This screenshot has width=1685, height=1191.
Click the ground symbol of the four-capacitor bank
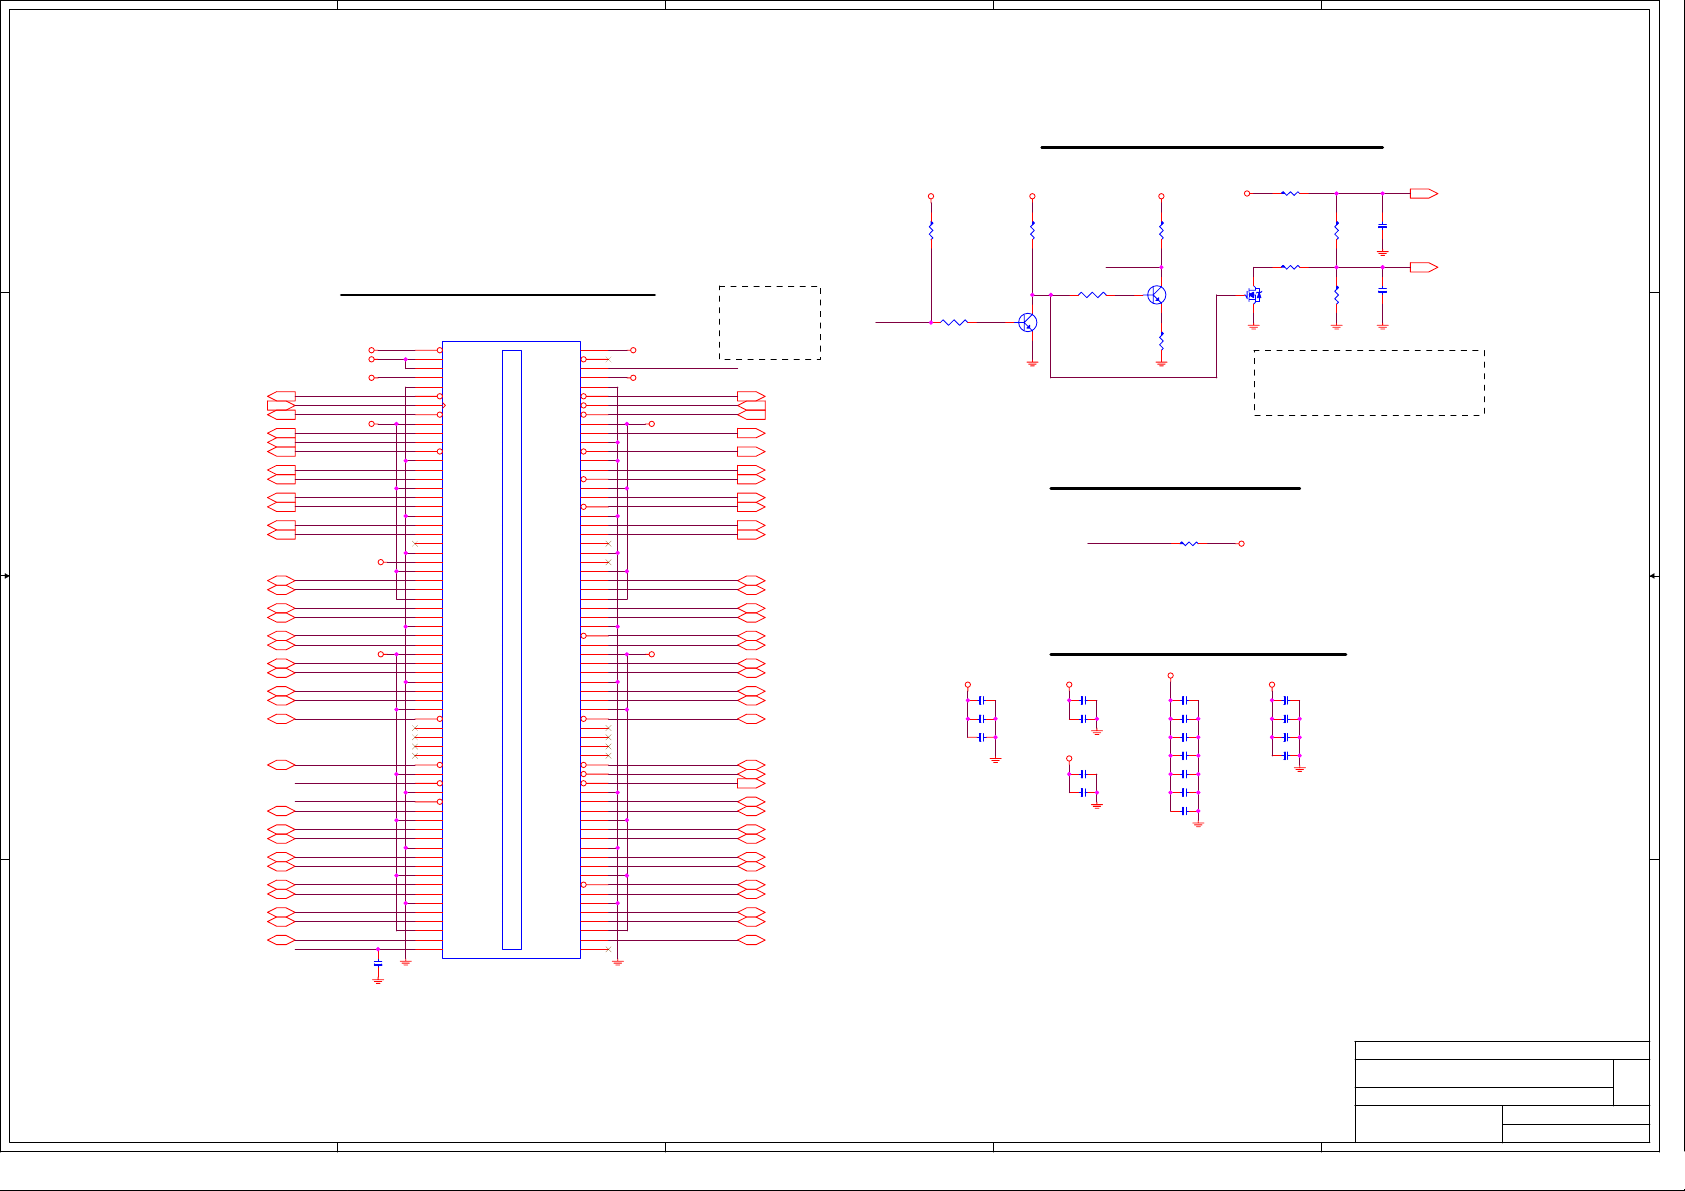tap(1300, 769)
